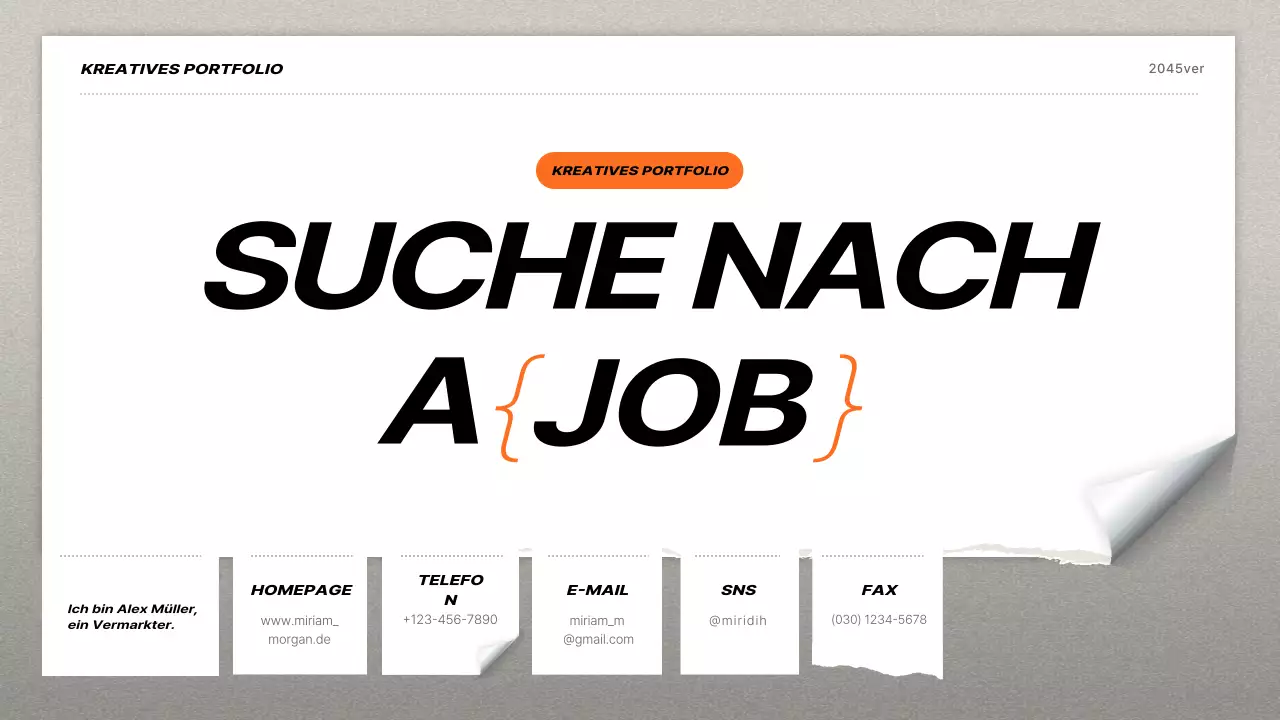Image resolution: width=1280 pixels, height=720 pixels.
Task: Click the word NACH in the headline
Action: (900, 265)
